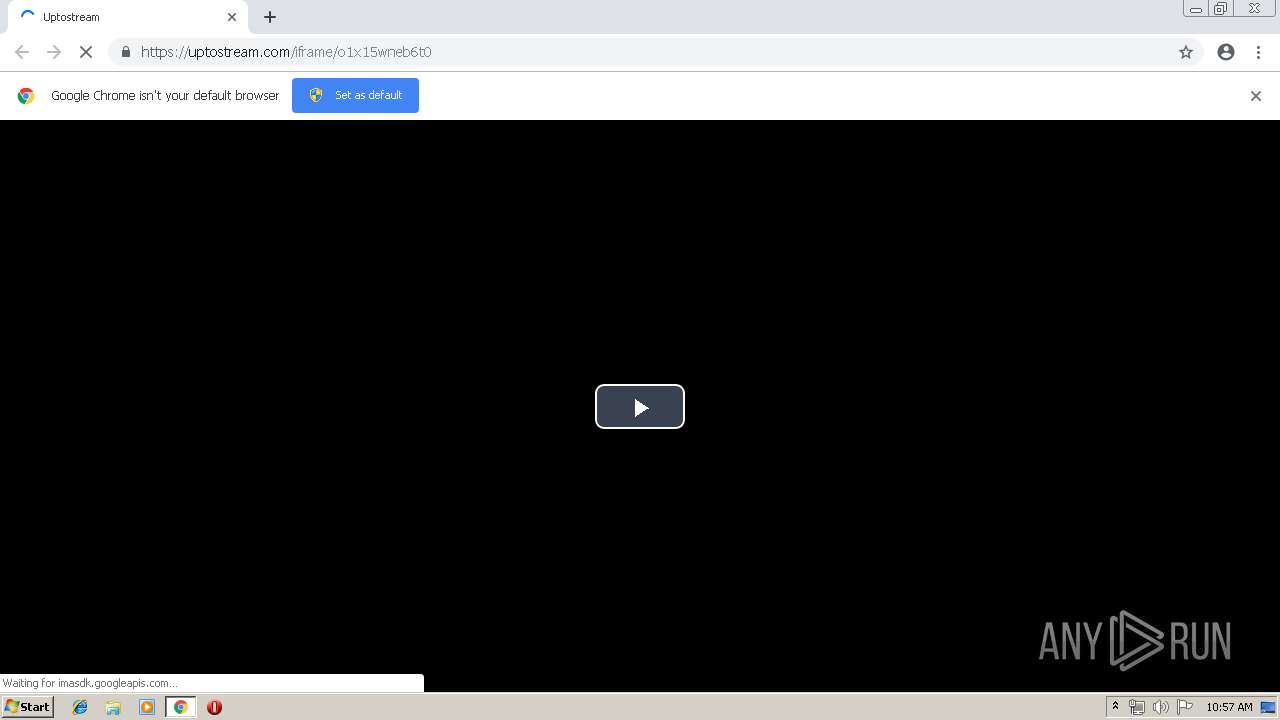Go back to the previous page

pyautogui.click(x=22, y=52)
